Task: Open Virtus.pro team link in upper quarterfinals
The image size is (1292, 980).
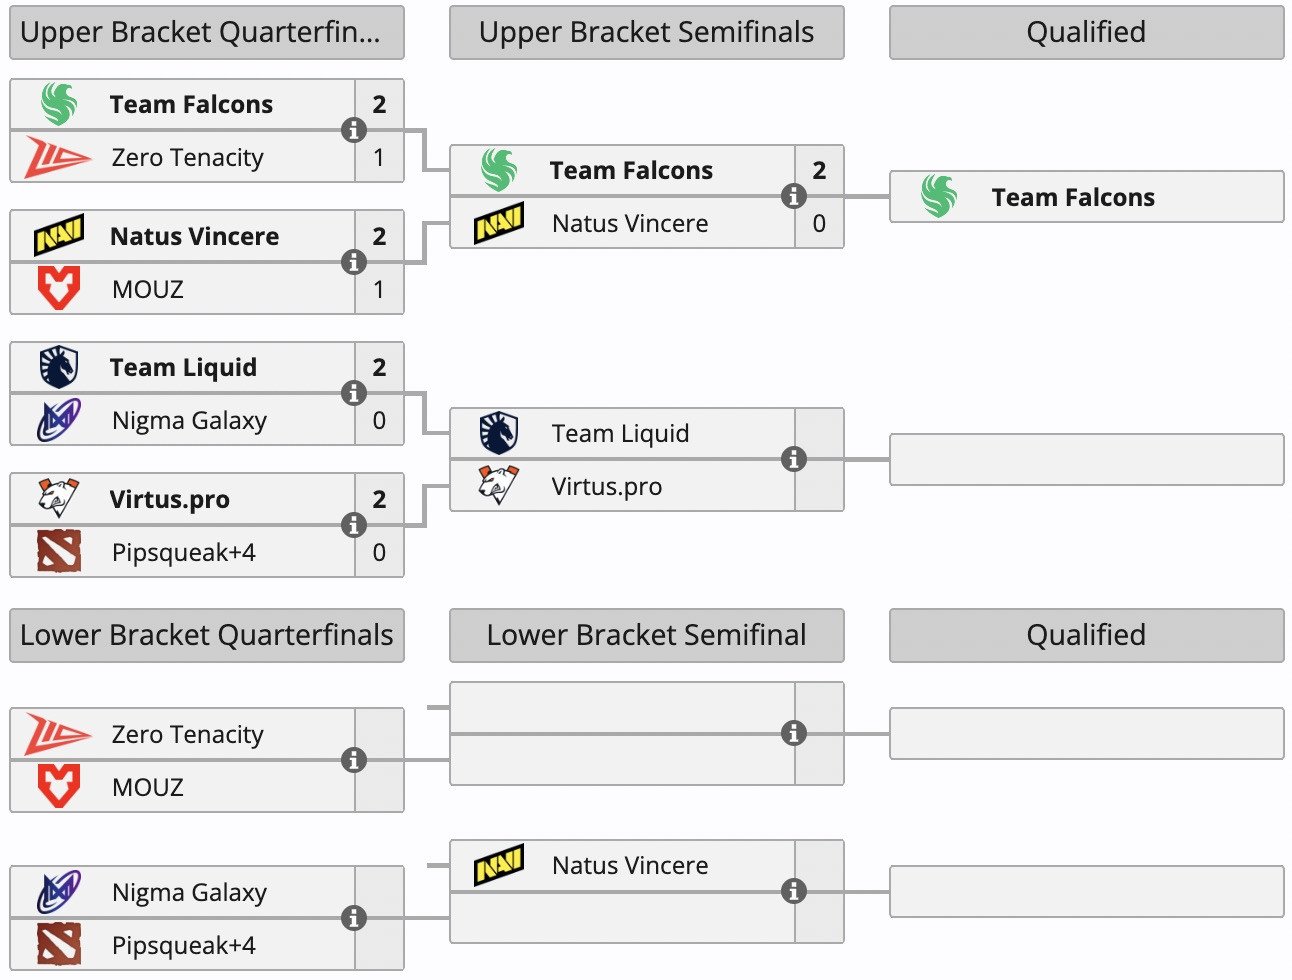Action: (x=169, y=499)
